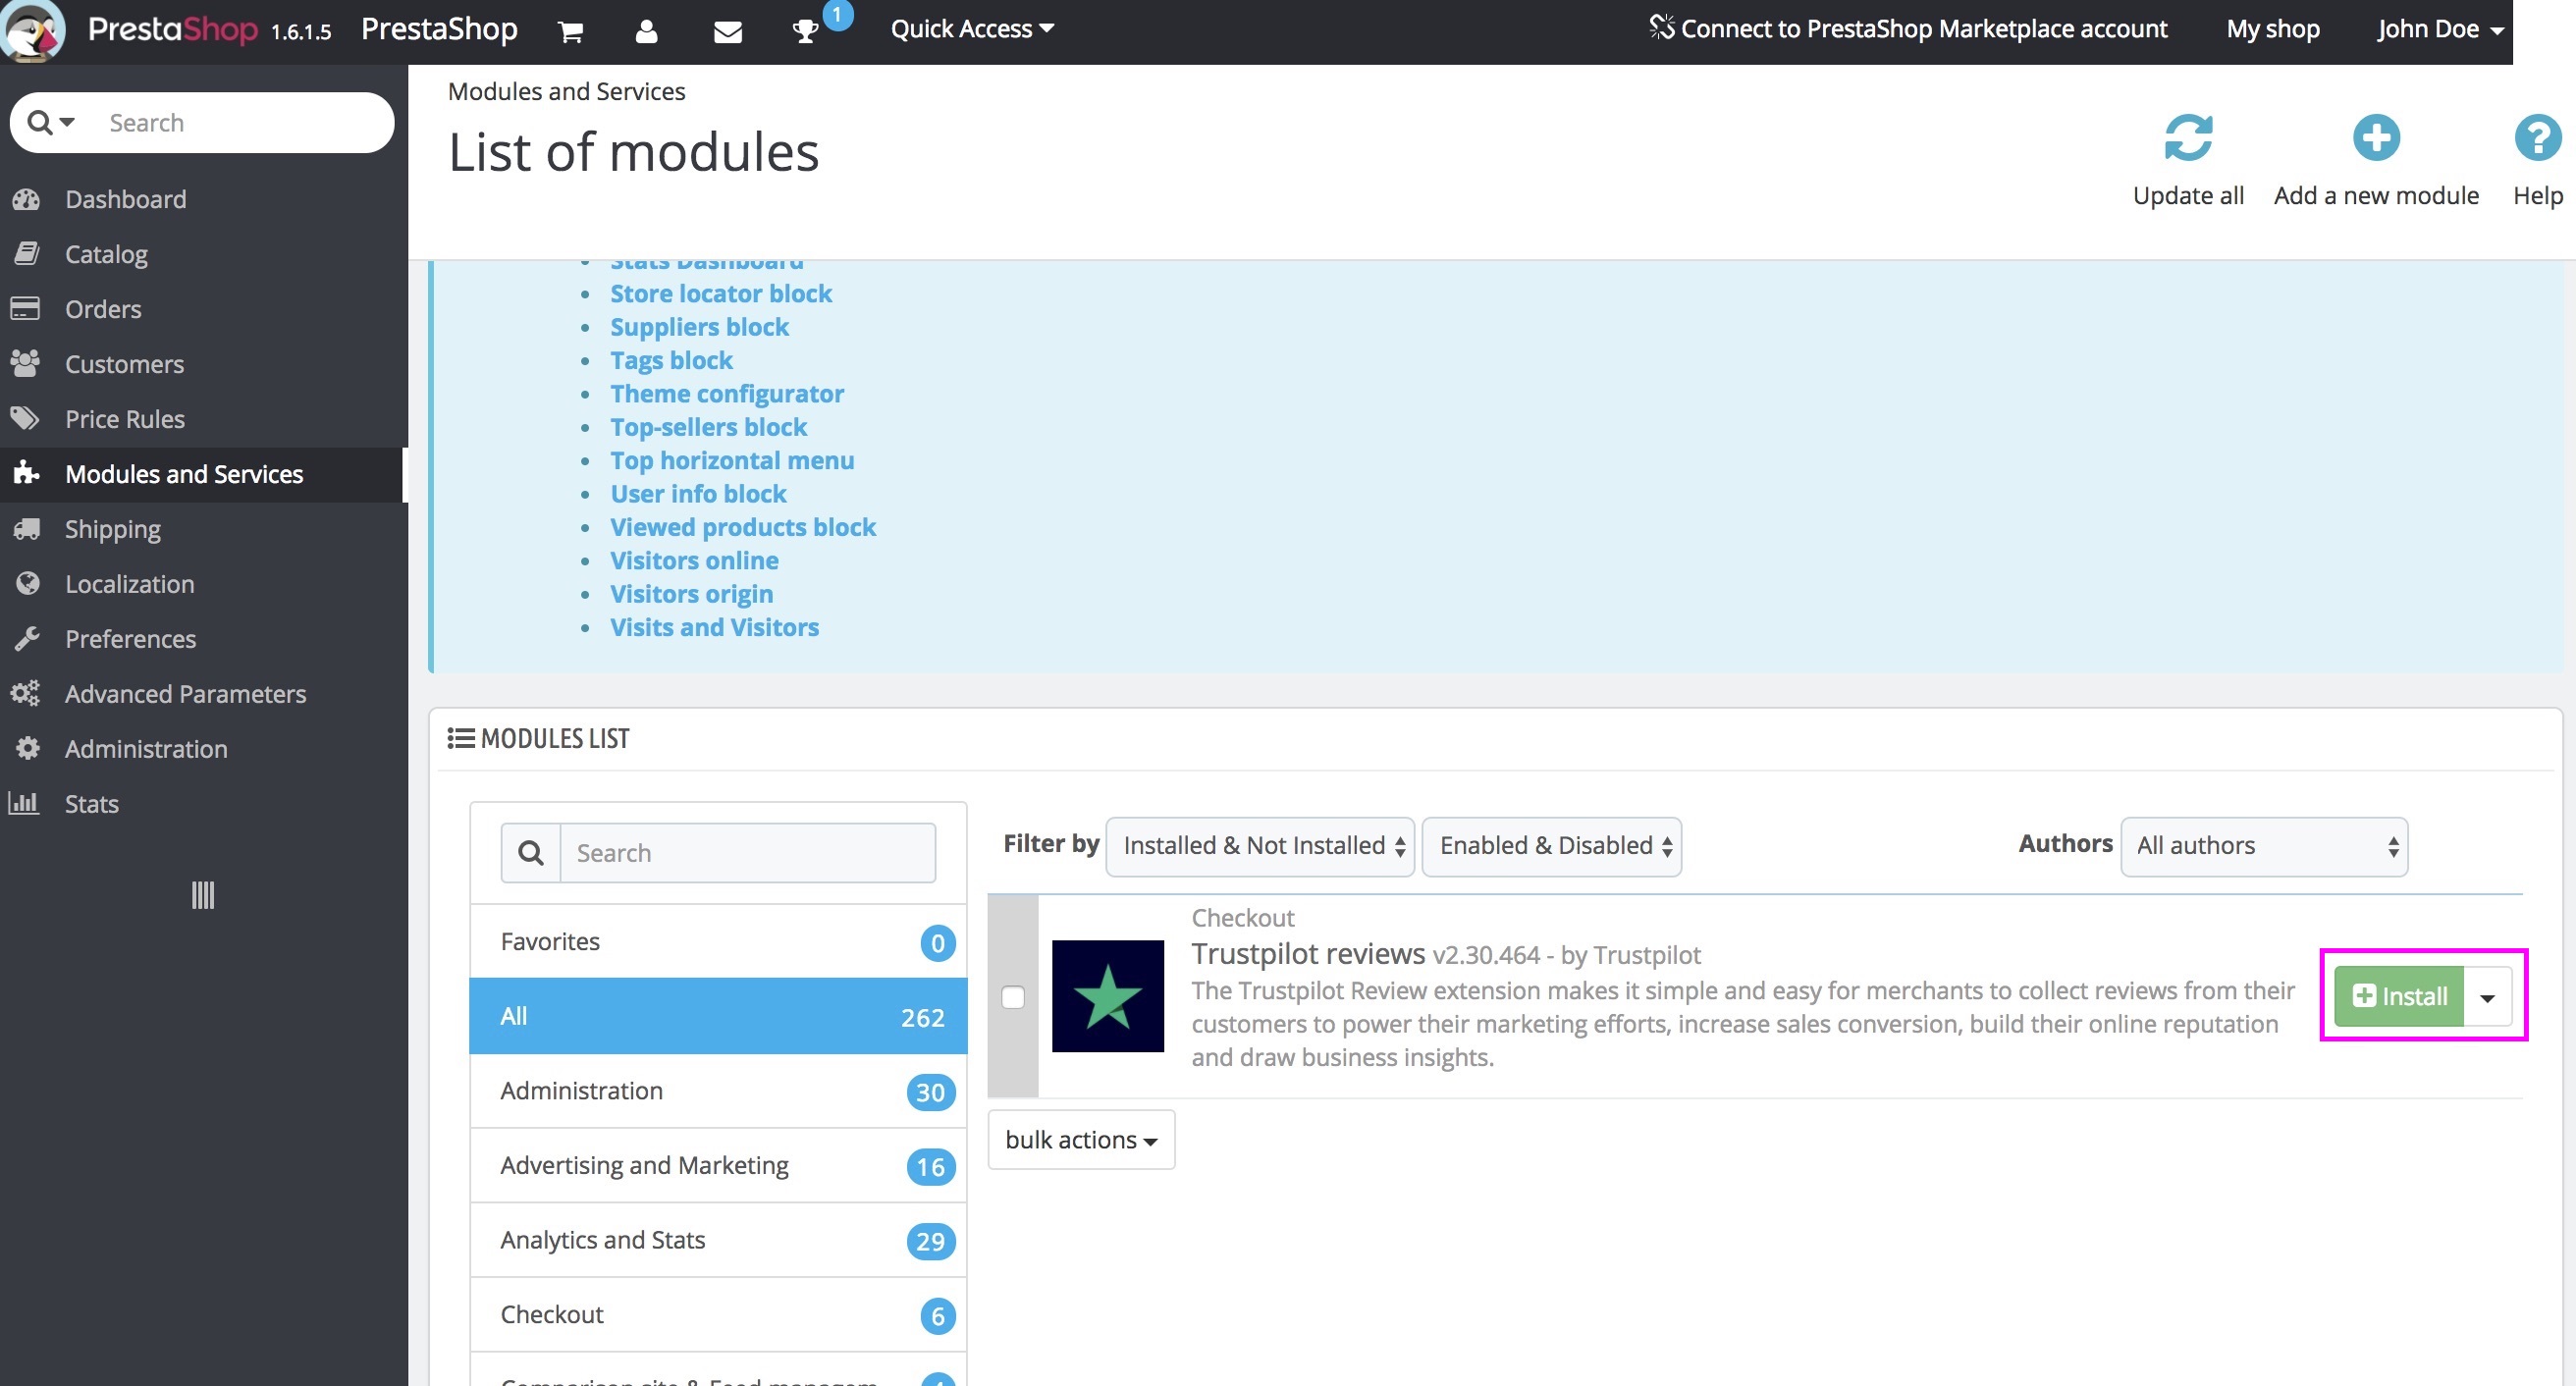
Task: Open the User info block link
Action: 698,494
